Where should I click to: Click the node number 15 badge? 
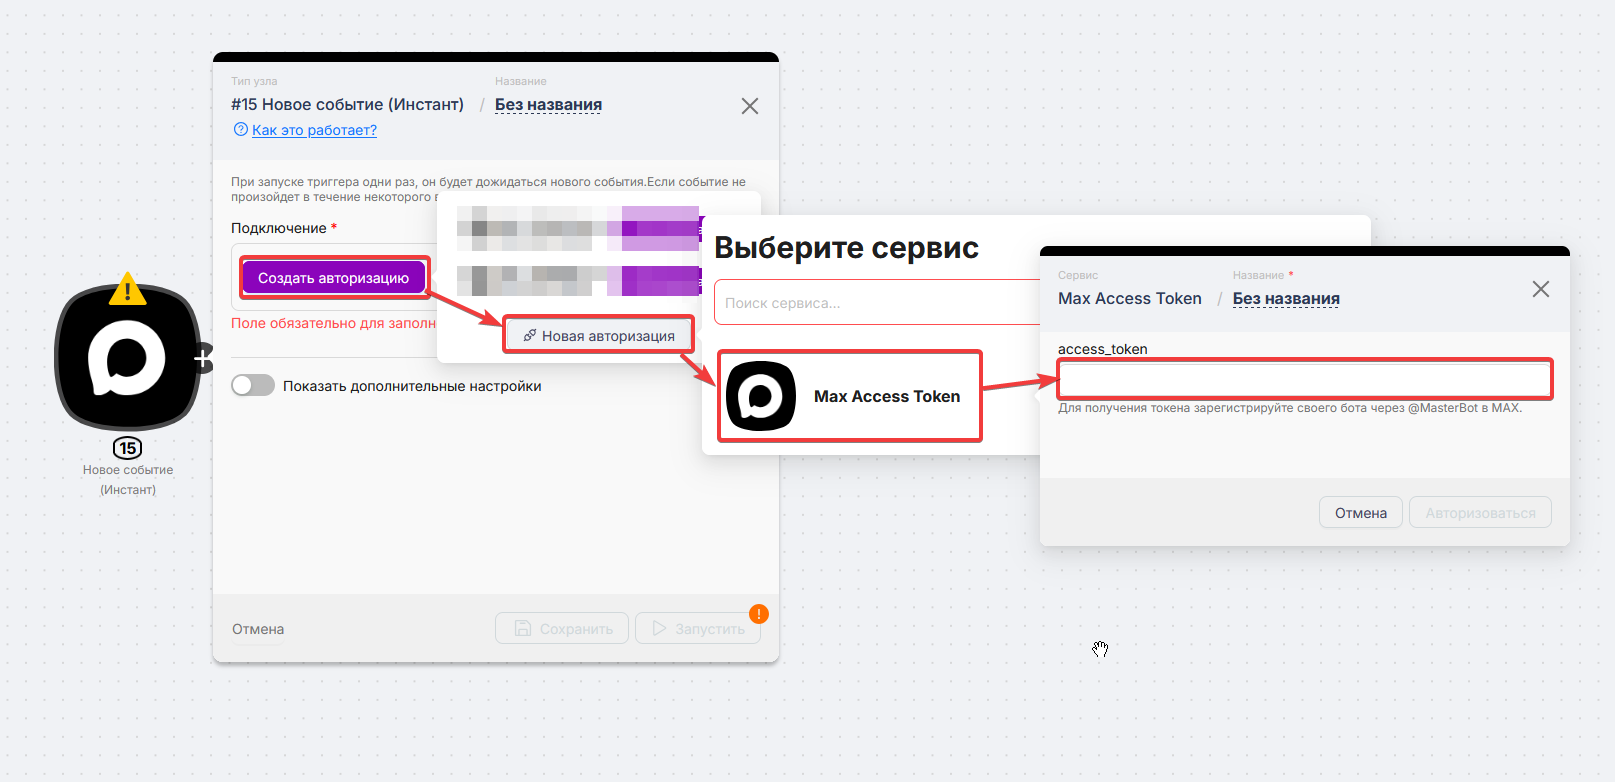[x=127, y=448]
